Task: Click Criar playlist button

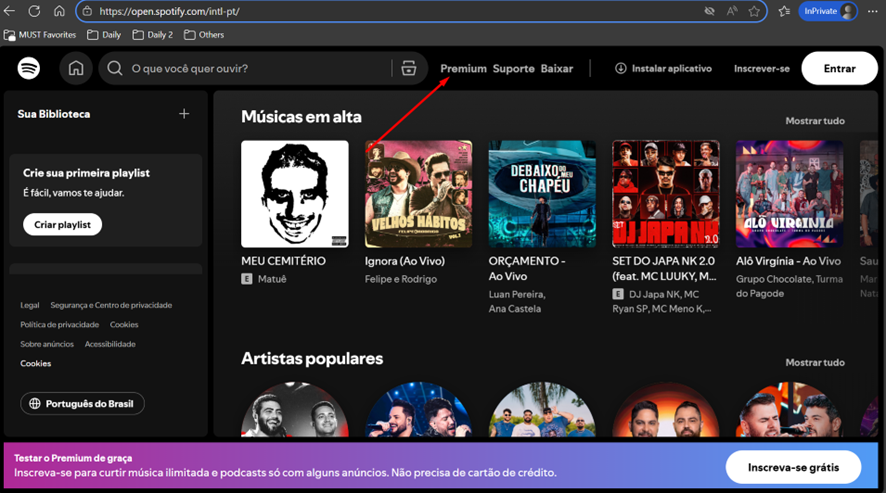Action: (62, 224)
